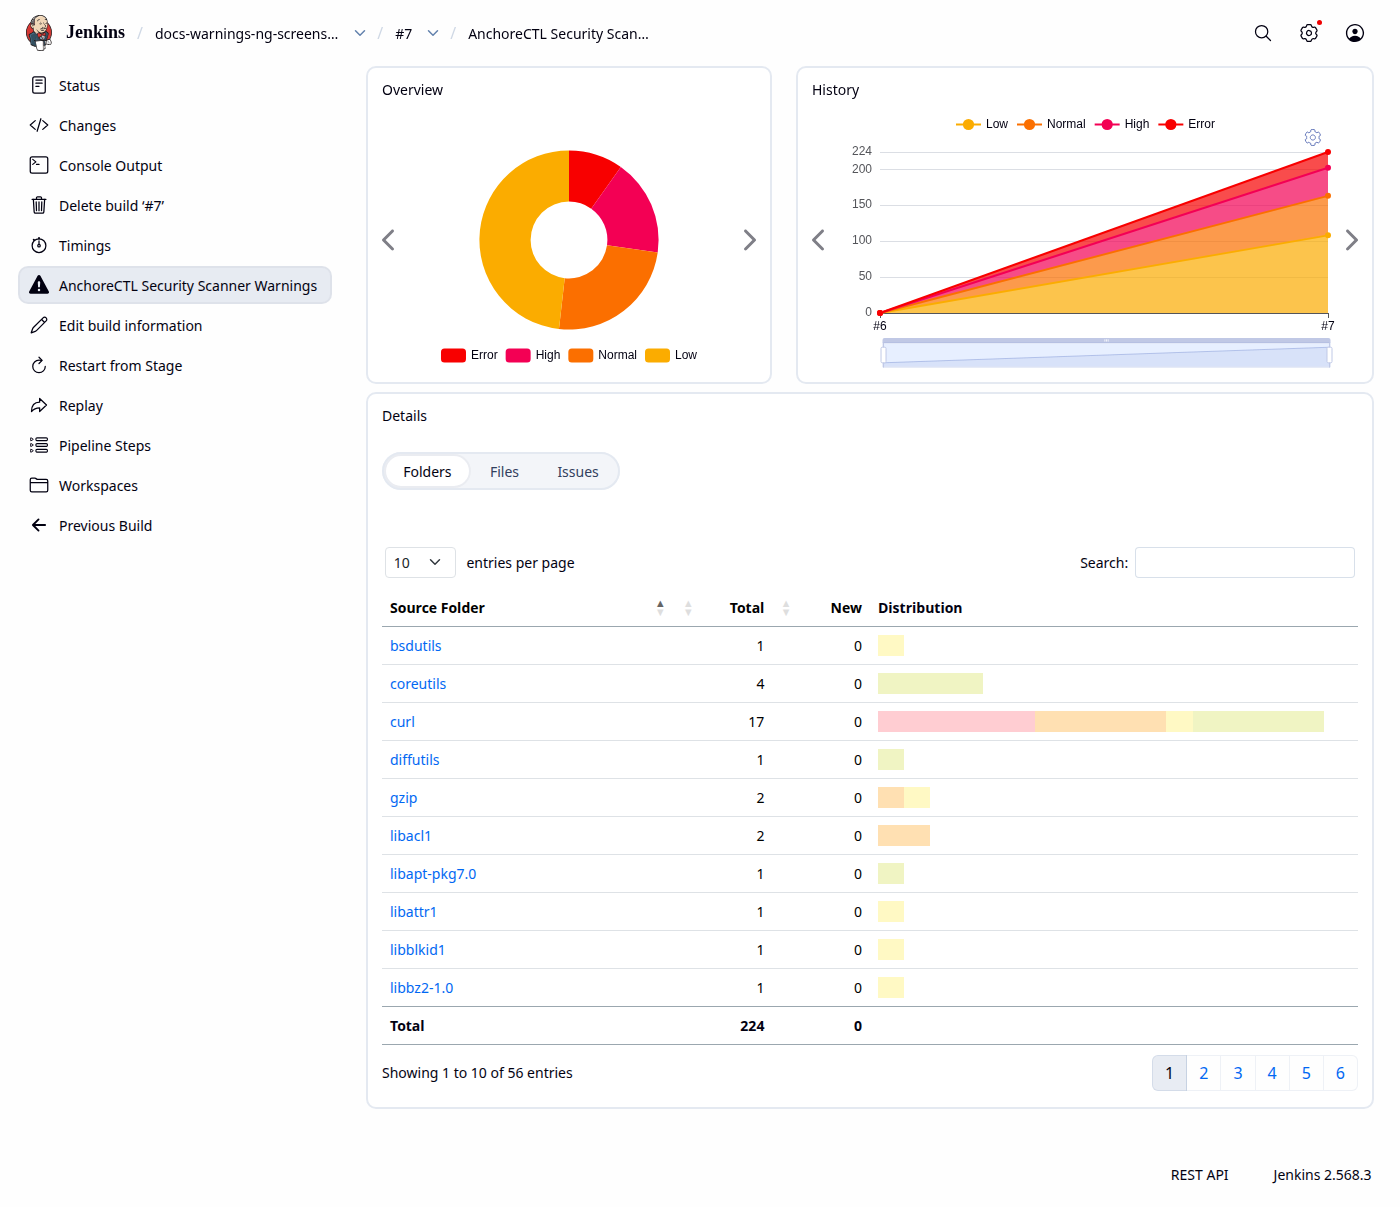Toggle High series in Overview legend
1400x1207 pixels.
pyautogui.click(x=533, y=355)
